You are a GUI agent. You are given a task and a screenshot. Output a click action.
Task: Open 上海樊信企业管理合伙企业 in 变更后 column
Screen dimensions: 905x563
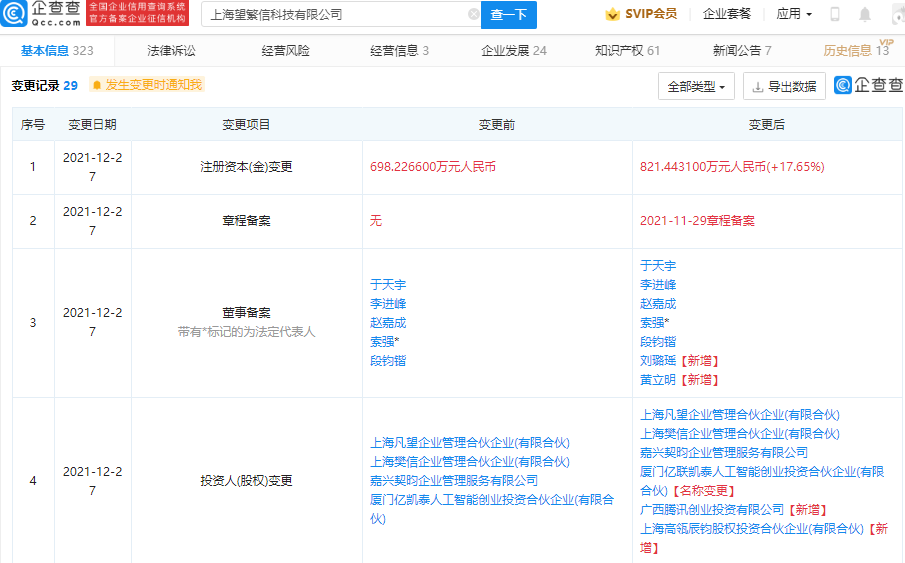click(x=740, y=434)
